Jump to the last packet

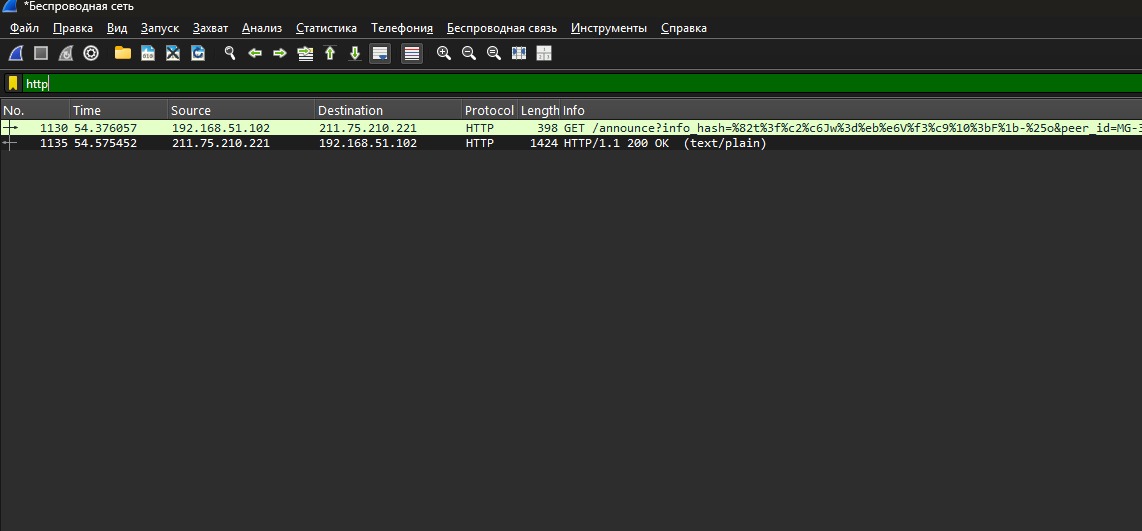point(354,53)
